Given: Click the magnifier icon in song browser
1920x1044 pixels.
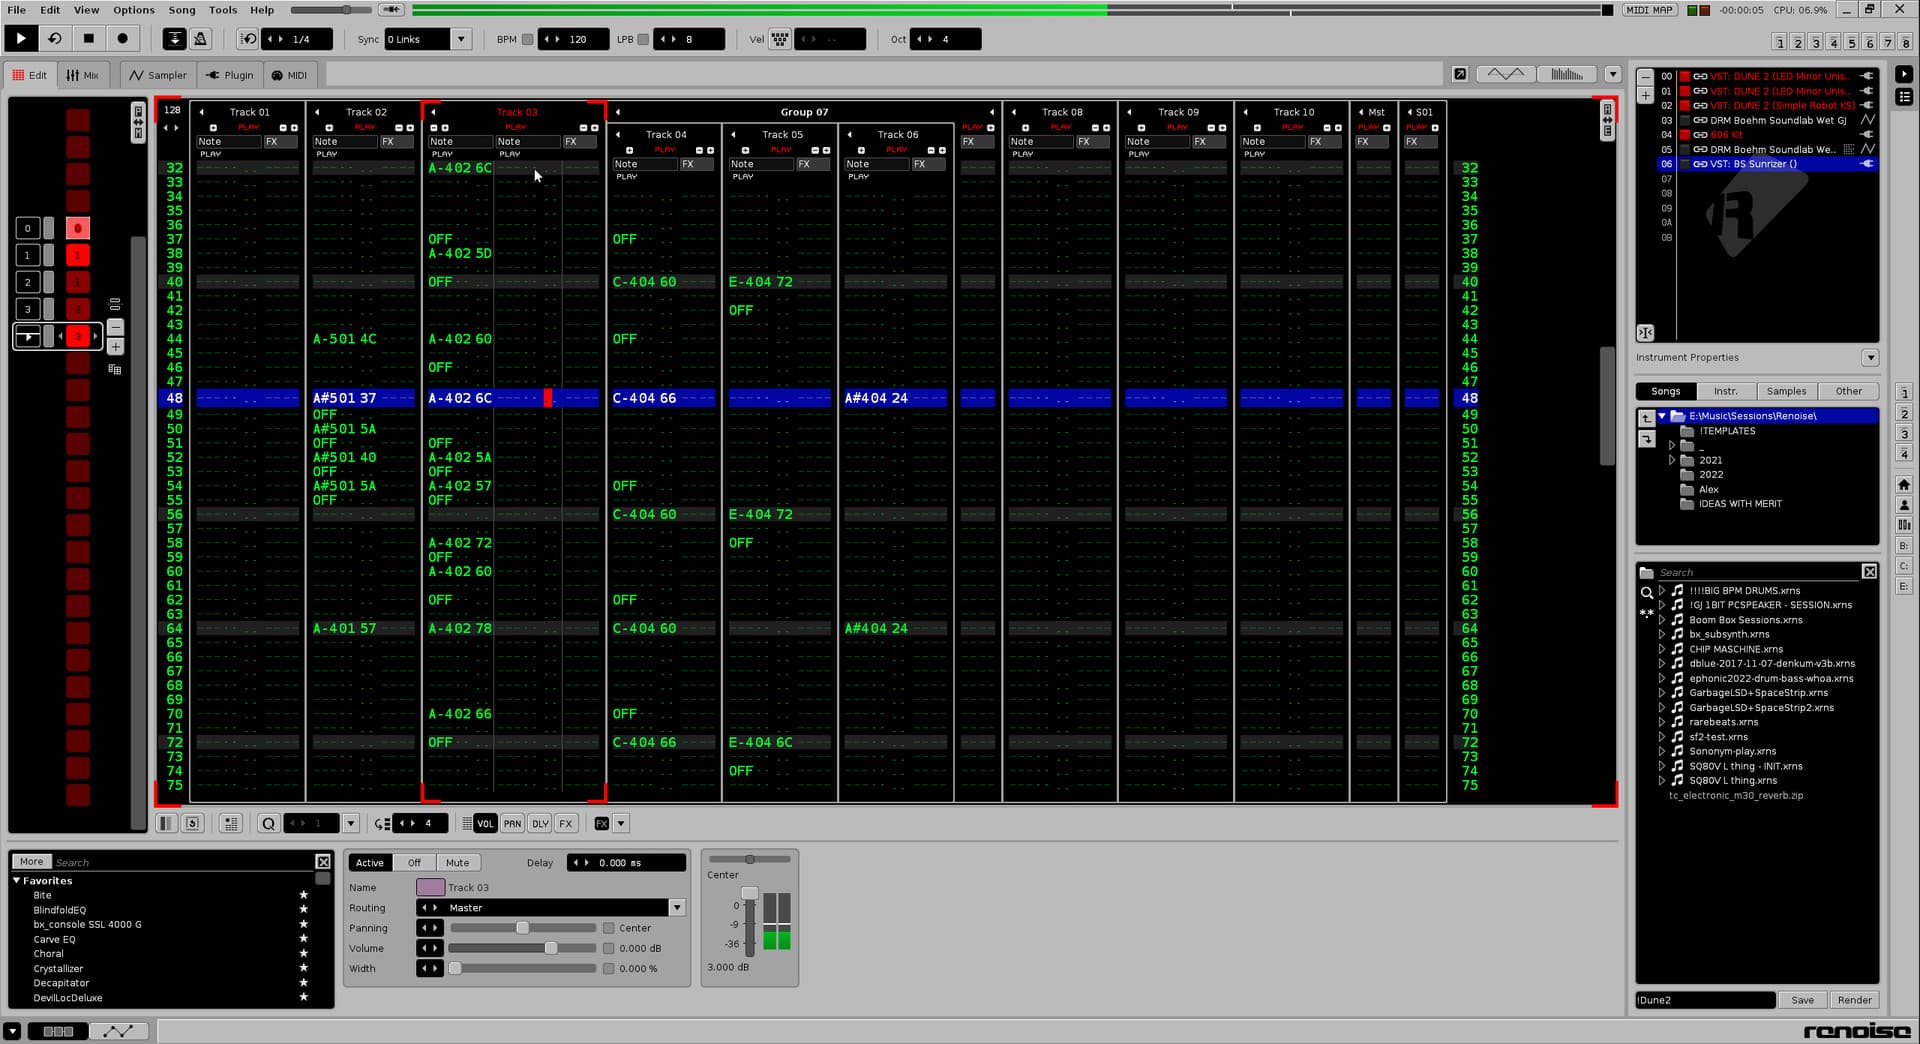Looking at the screenshot, I should (1647, 592).
